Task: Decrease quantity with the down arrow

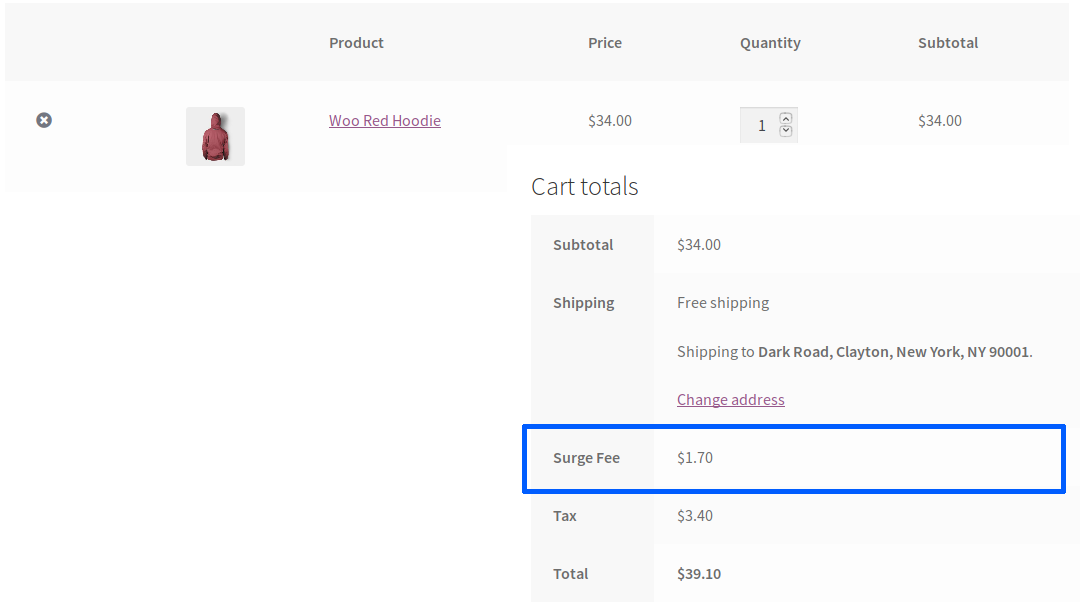Action: coord(786,131)
